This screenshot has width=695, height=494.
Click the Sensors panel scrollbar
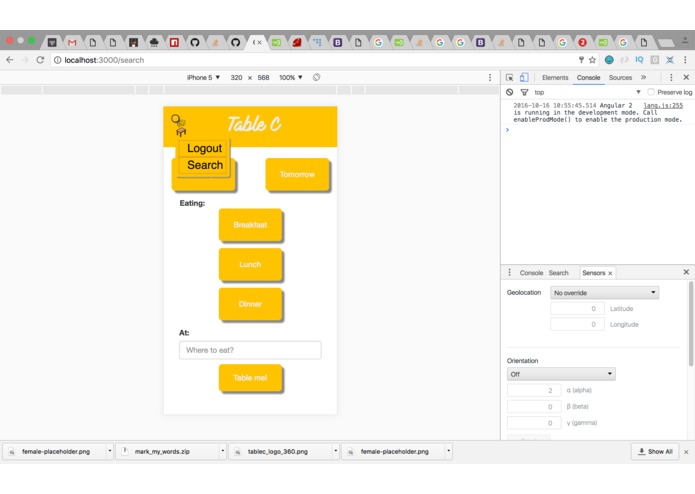point(691,324)
